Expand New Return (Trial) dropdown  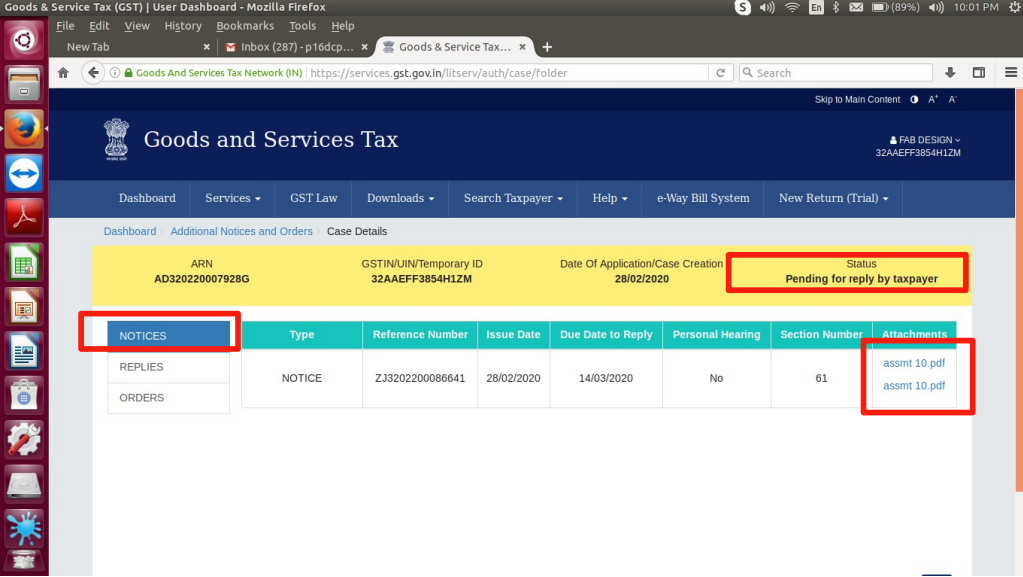(x=833, y=198)
